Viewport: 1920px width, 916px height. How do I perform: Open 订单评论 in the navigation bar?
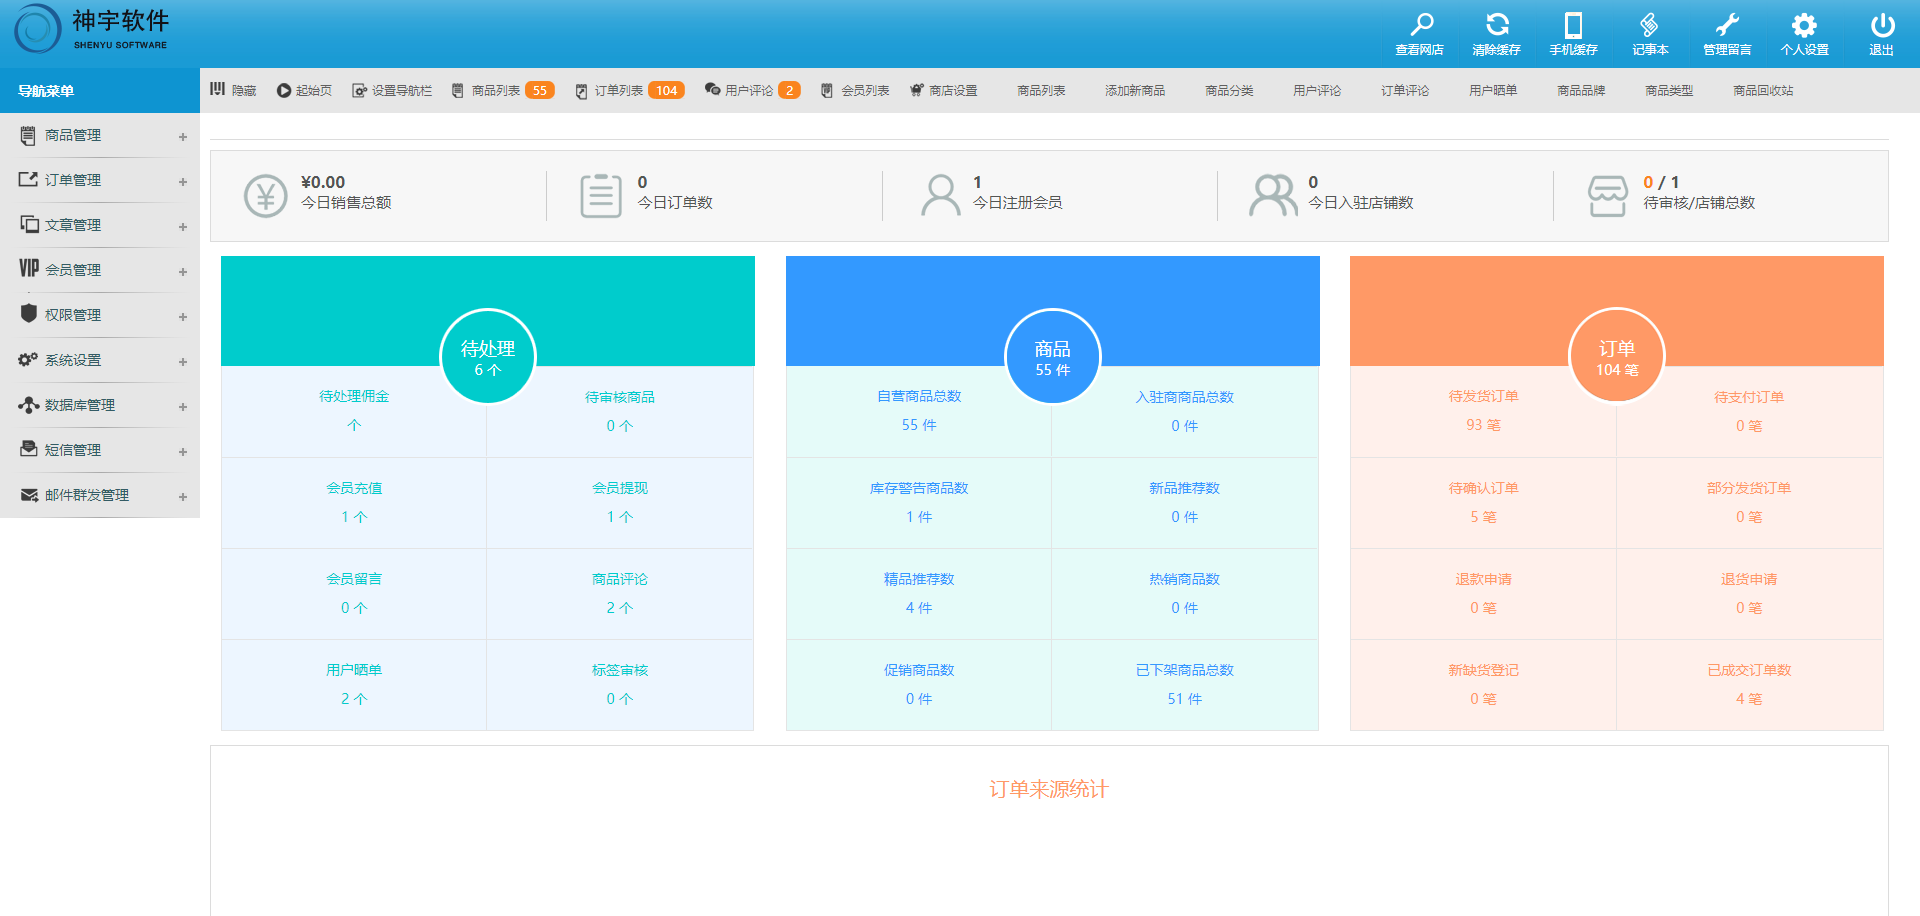click(1405, 90)
